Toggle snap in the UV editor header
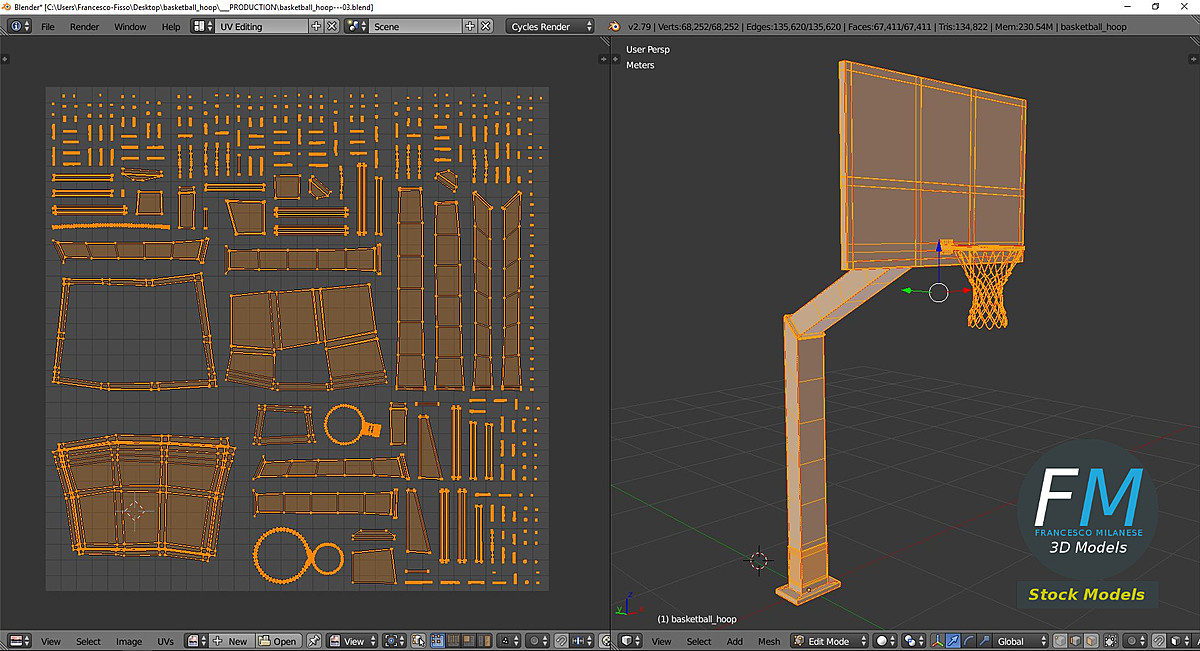This screenshot has width=1200, height=651. click(x=563, y=641)
